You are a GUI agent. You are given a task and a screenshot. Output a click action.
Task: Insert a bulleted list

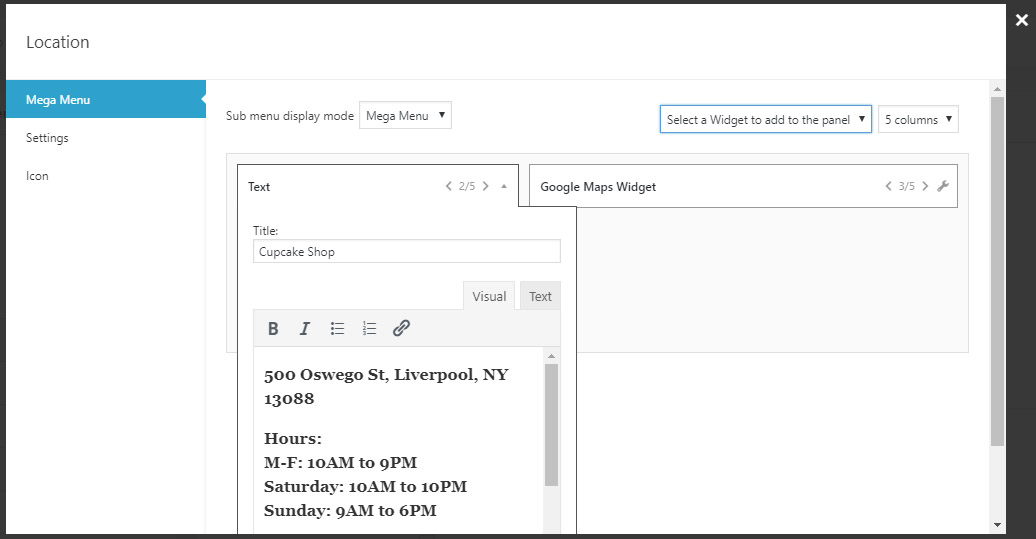pos(337,328)
